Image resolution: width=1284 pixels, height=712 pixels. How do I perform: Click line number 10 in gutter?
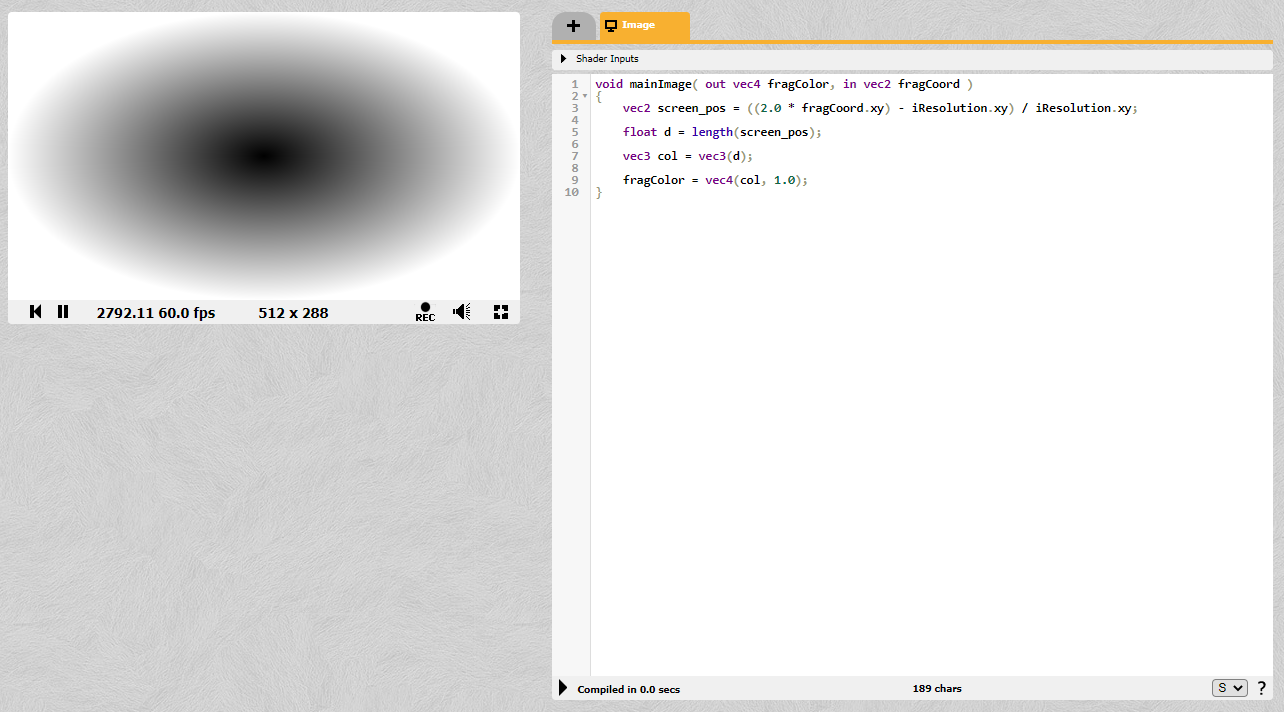[x=572, y=192]
